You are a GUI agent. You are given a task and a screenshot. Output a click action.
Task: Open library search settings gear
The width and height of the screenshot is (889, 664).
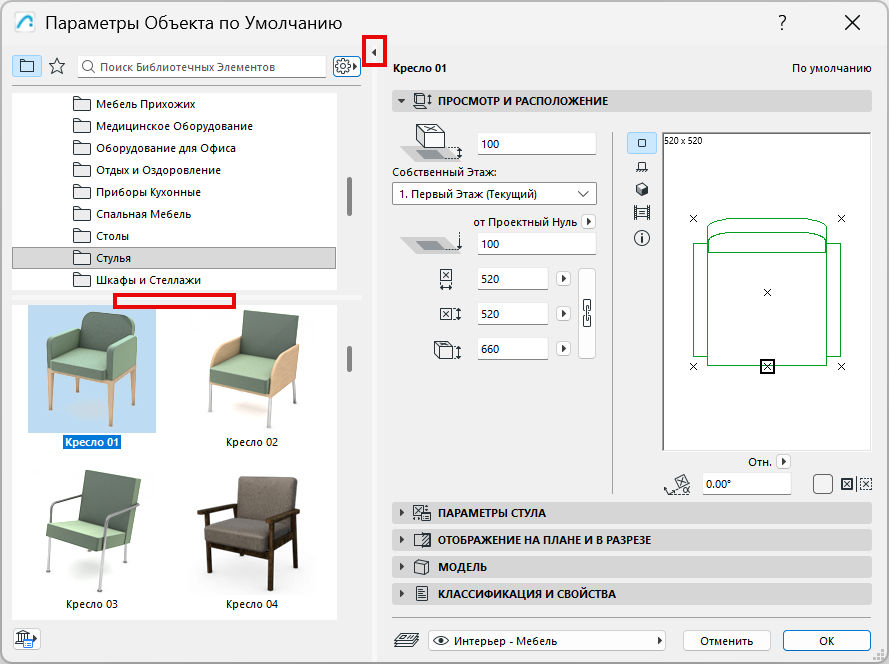point(346,66)
